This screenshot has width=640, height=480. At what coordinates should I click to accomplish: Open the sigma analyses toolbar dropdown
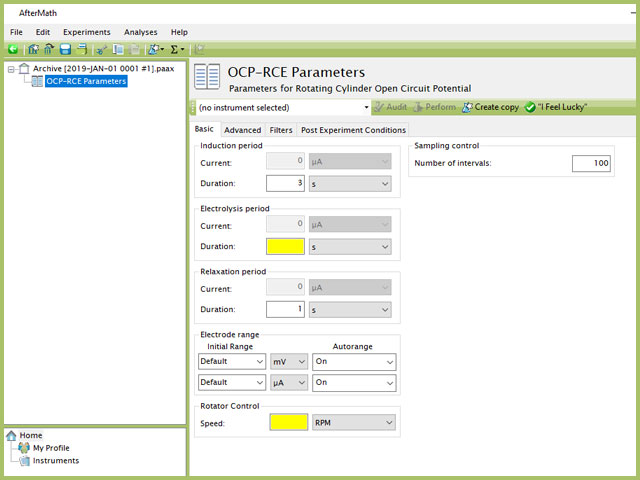177,49
